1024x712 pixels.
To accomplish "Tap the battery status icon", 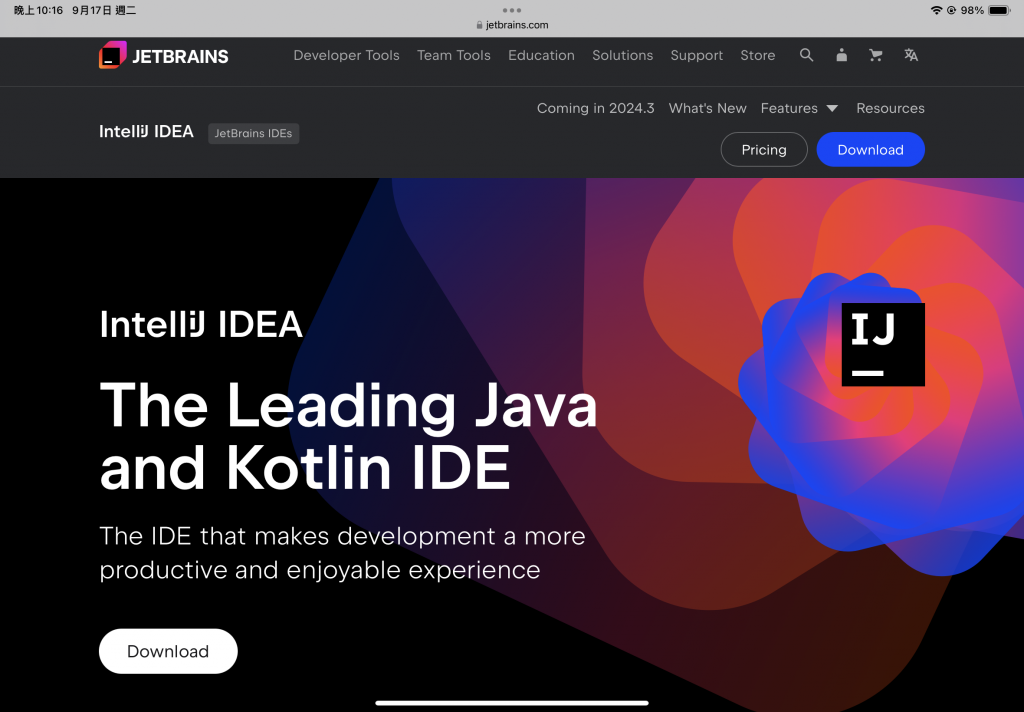I will [x=999, y=10].
